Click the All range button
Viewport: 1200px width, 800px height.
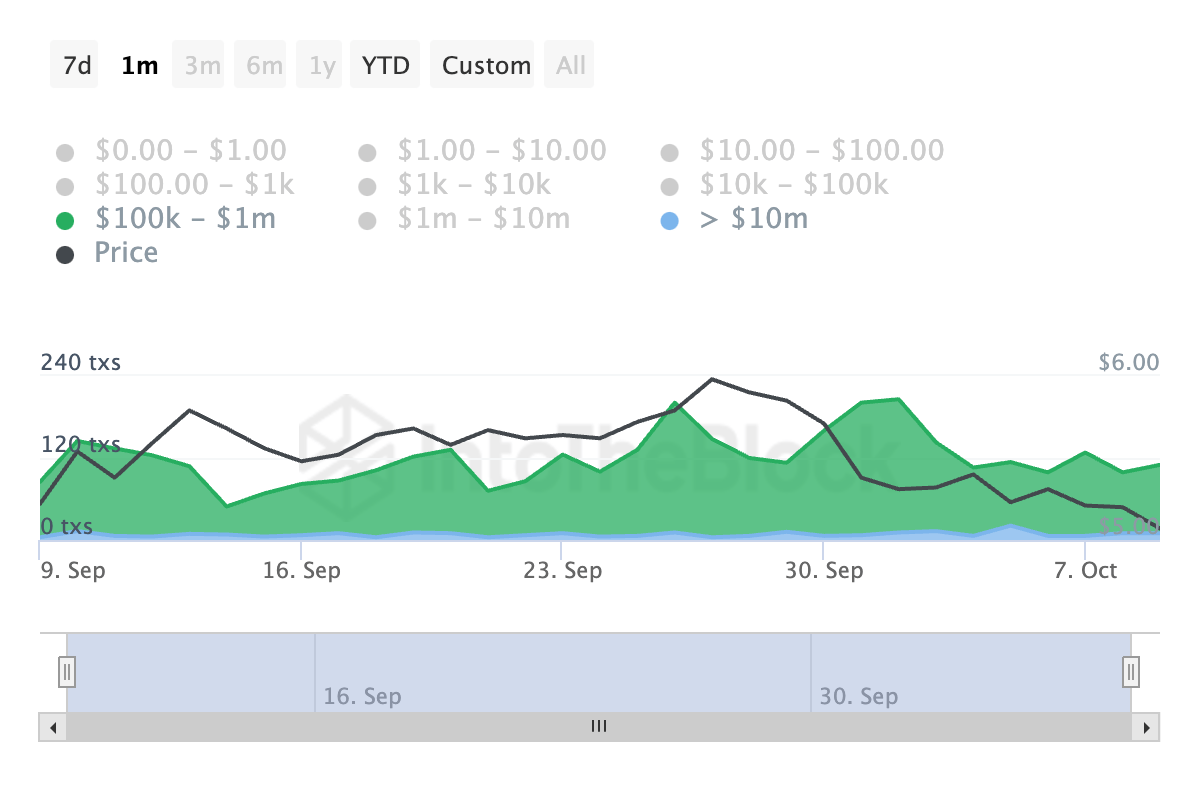pos(571,65)
